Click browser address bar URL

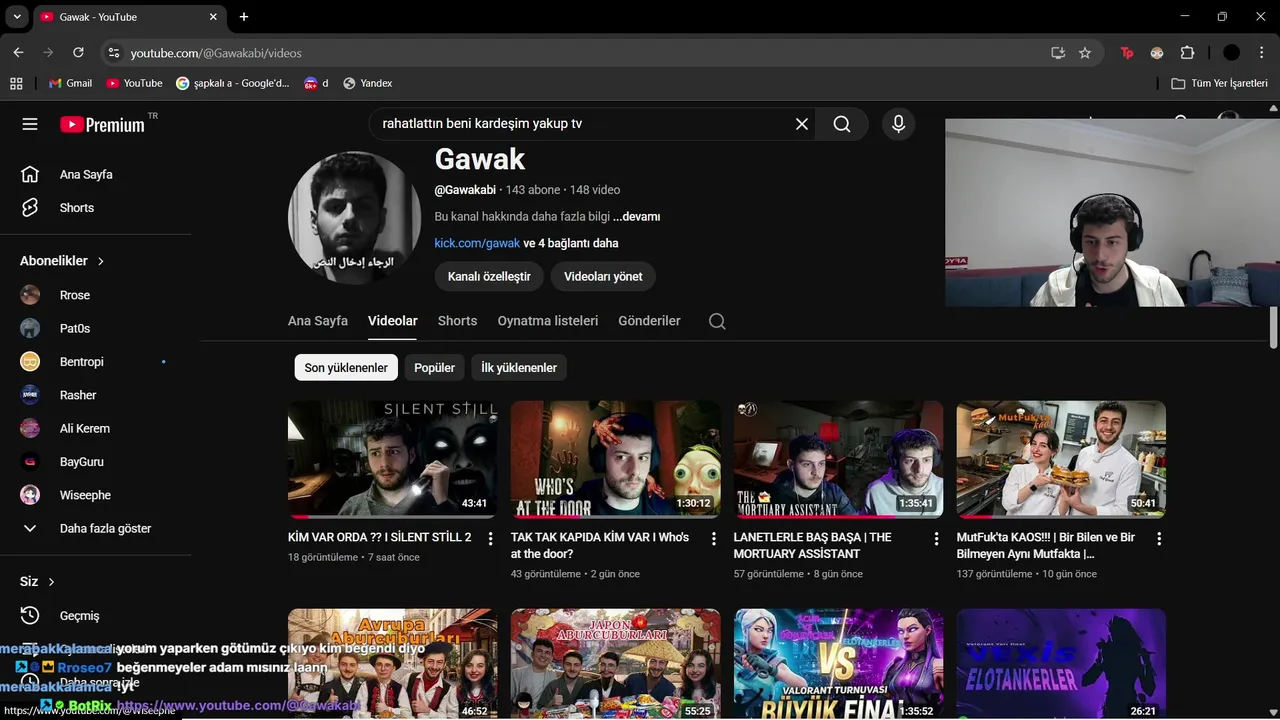pyautogui.click(x=216, y=53)
